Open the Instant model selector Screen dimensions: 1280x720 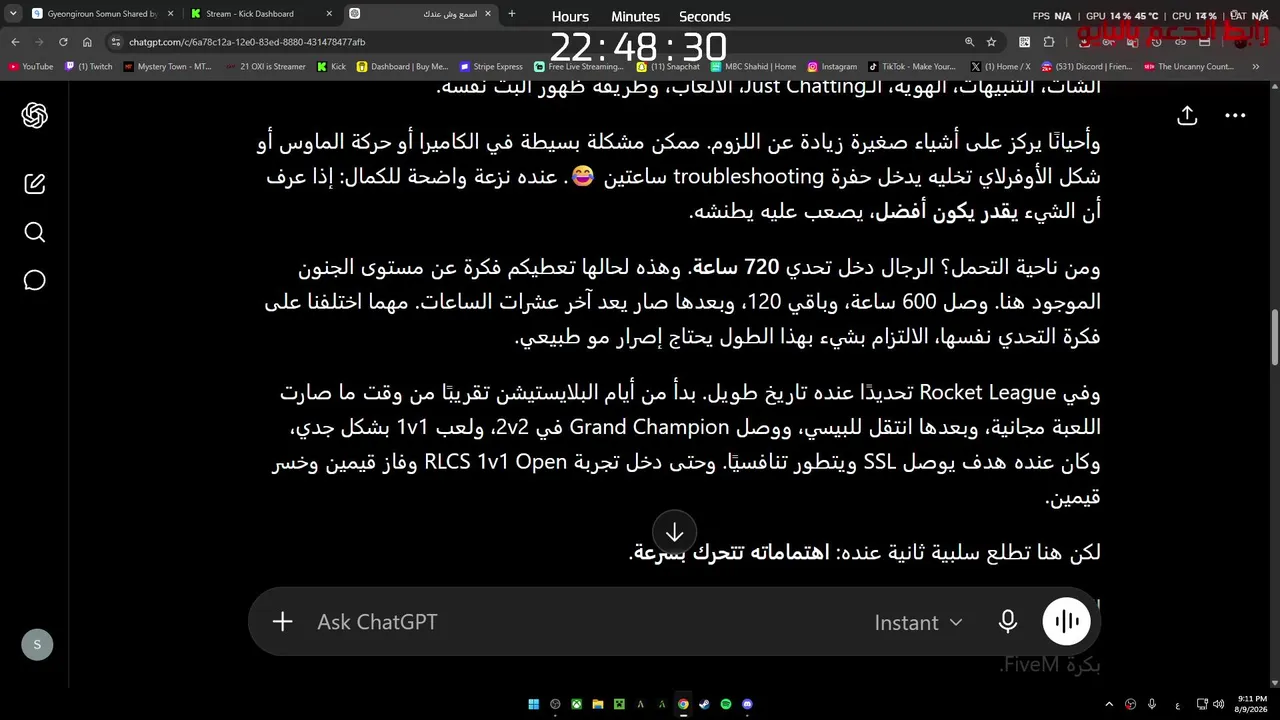tap(918, 622)
